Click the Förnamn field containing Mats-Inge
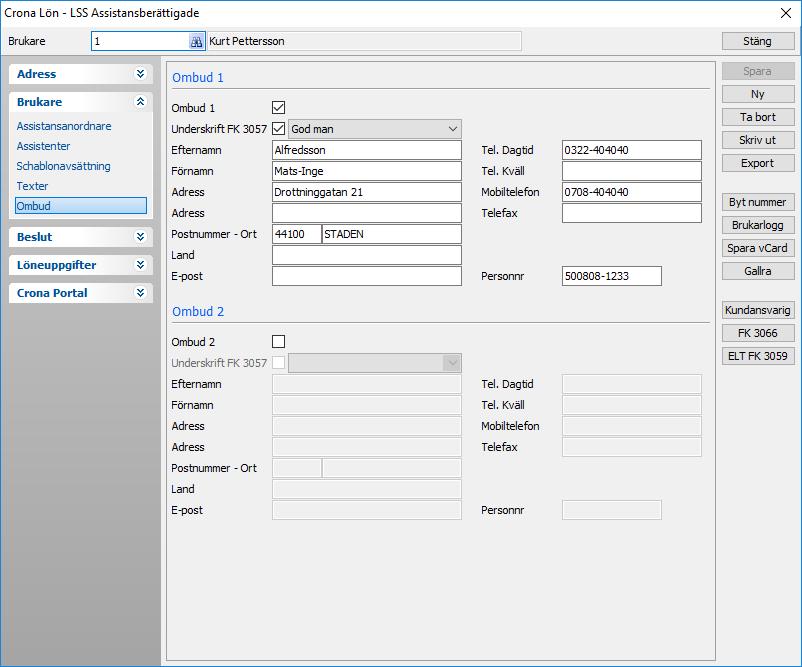 [367, 171]
